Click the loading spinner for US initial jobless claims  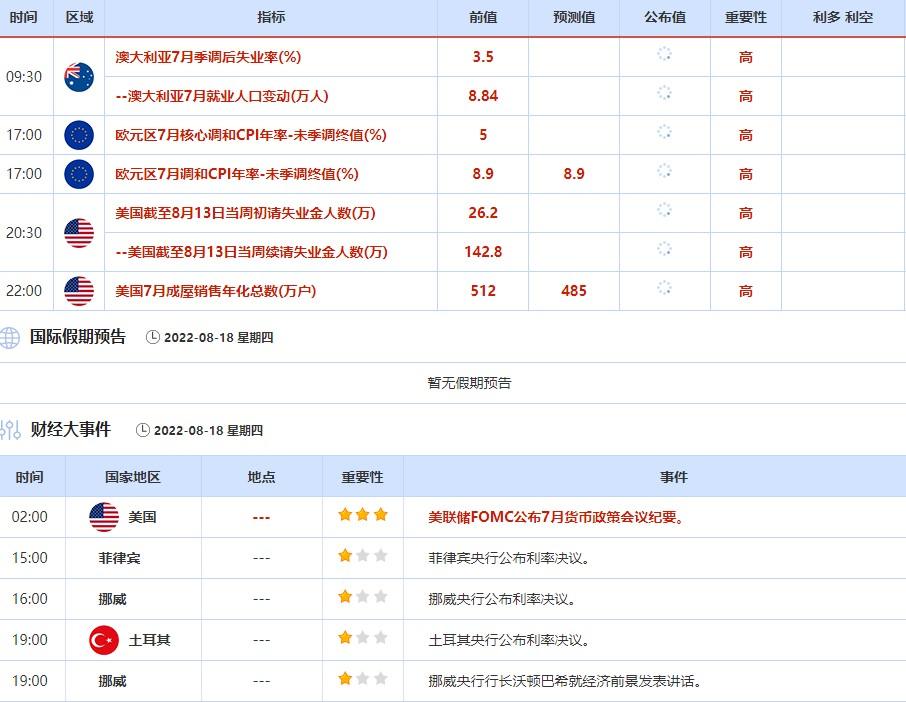click(x=664, y=210)
